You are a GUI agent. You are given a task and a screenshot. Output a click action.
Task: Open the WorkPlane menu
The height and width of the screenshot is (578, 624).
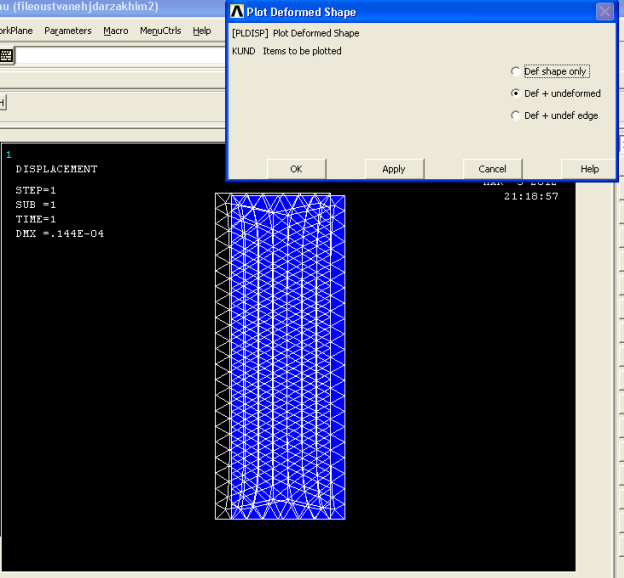point(16,31)
